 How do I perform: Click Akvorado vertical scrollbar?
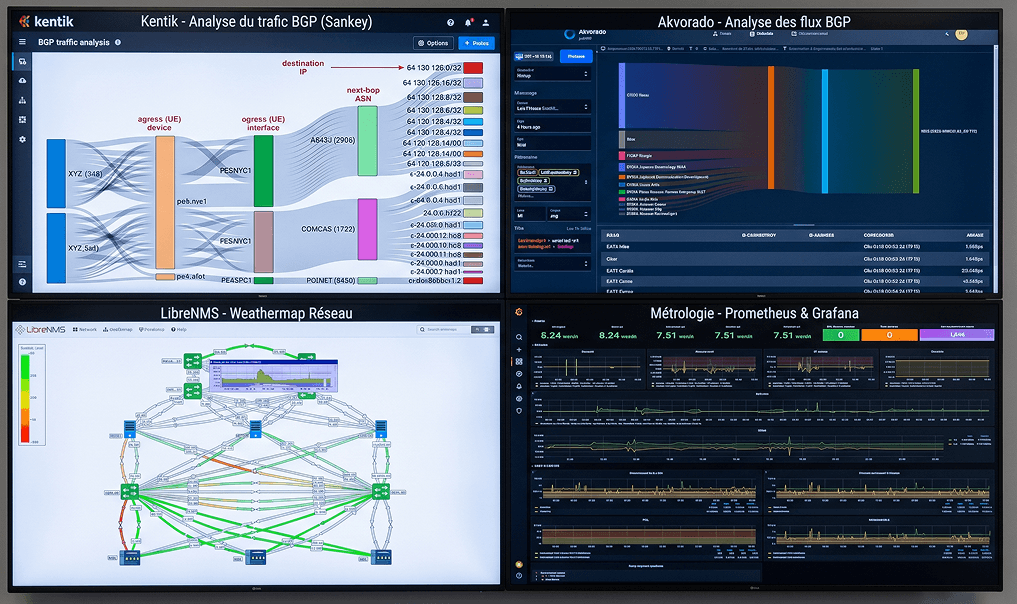tap(996, 169)
